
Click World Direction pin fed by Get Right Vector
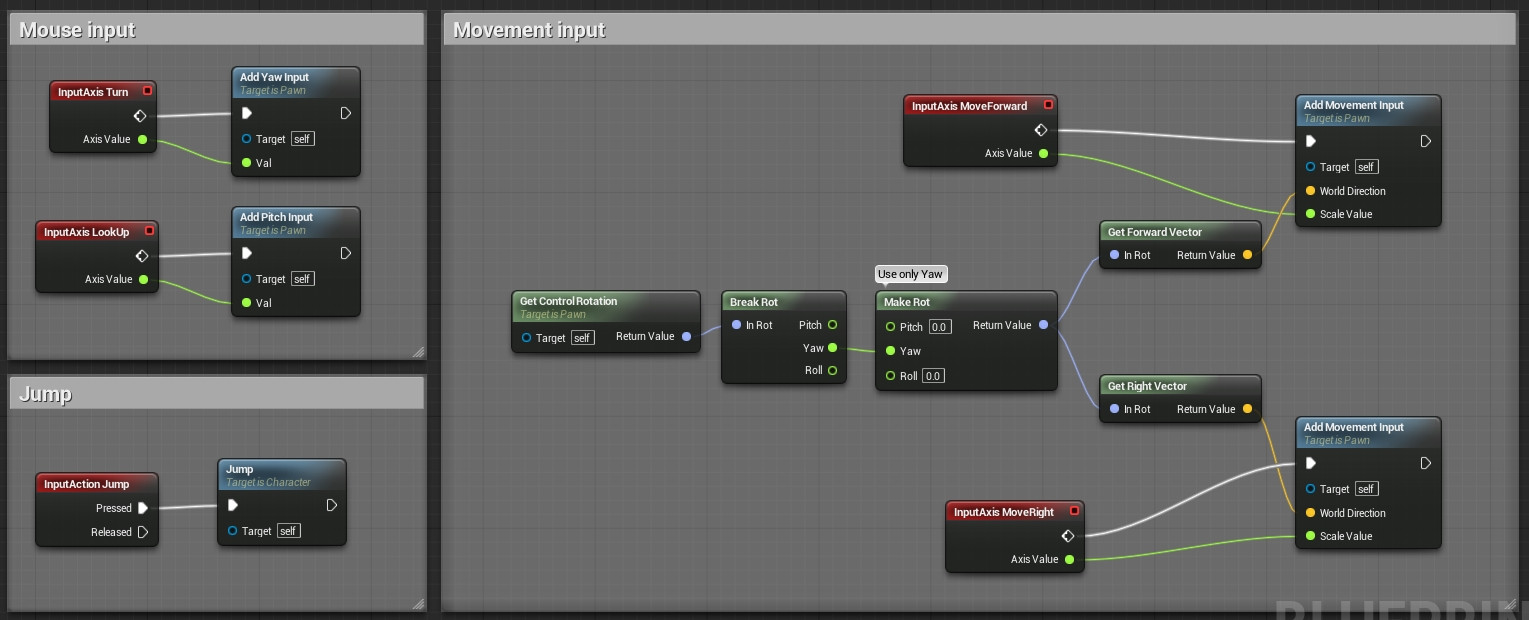point(1310,513)
